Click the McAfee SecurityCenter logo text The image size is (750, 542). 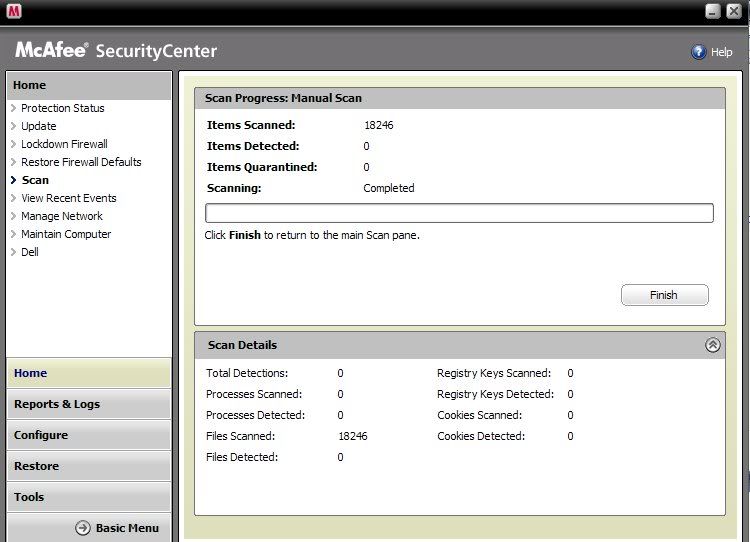click(116, 50)
